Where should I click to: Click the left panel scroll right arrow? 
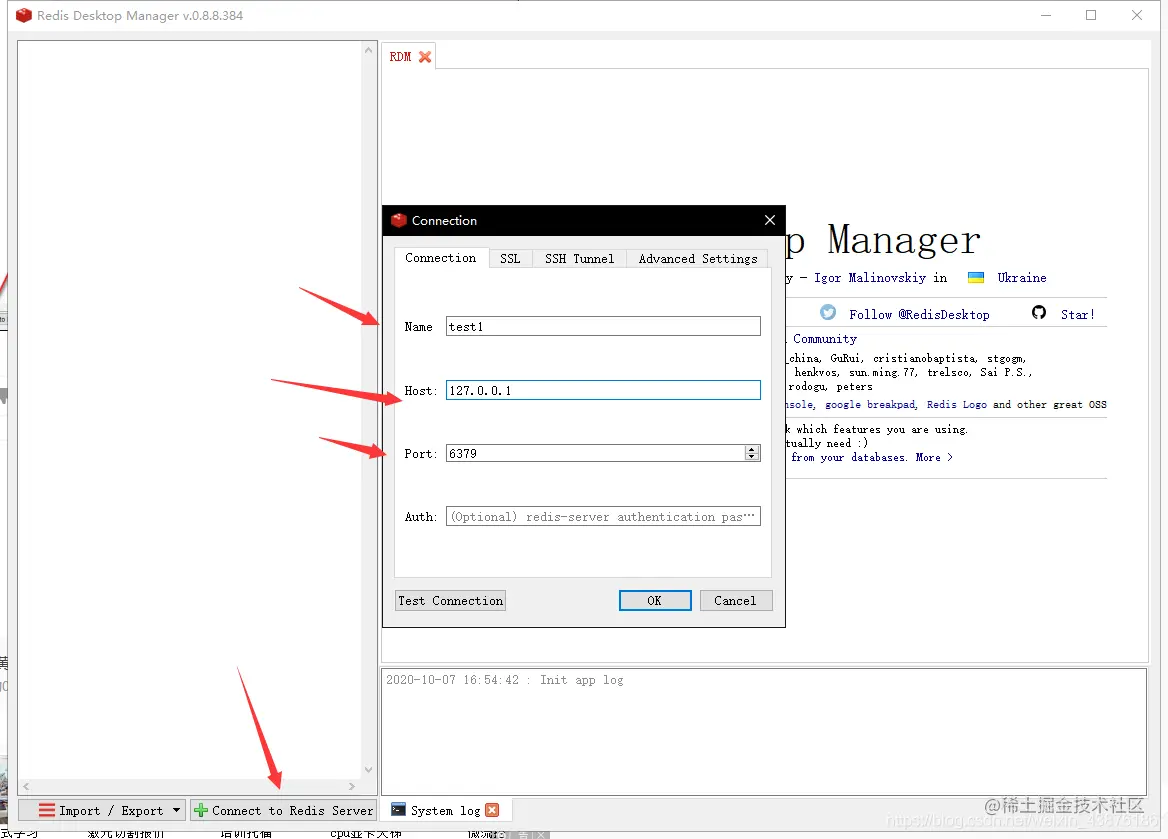point(352,786)
